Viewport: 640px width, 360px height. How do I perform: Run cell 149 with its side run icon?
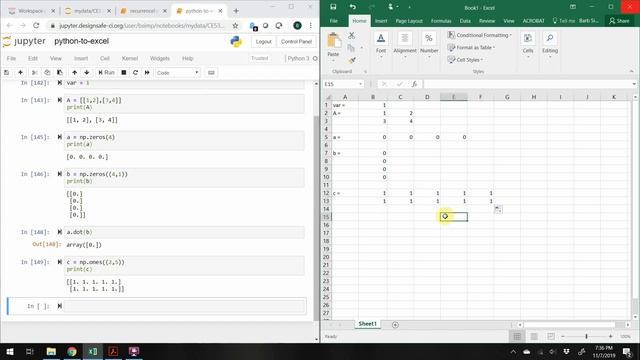click(60, 262)
